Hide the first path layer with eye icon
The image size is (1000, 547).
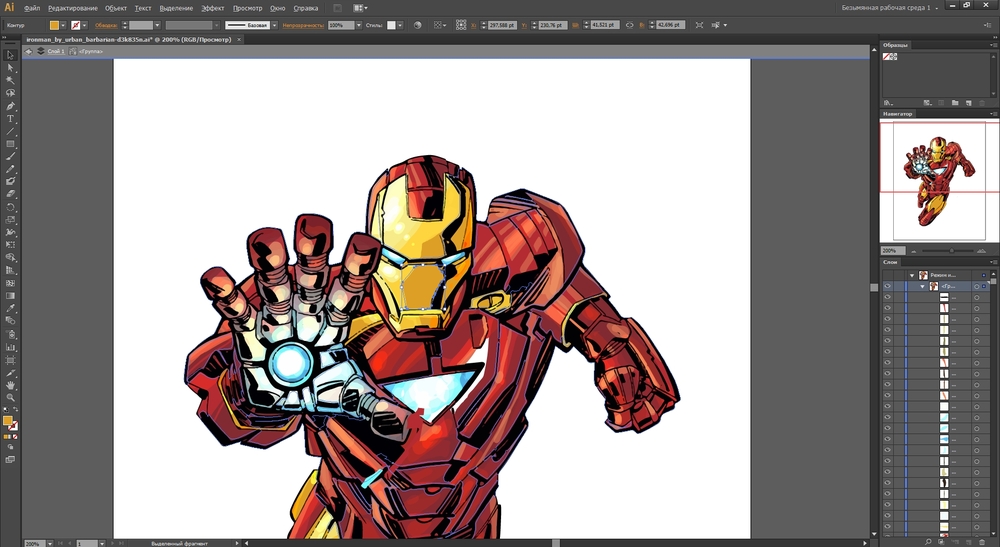(887, 299)
